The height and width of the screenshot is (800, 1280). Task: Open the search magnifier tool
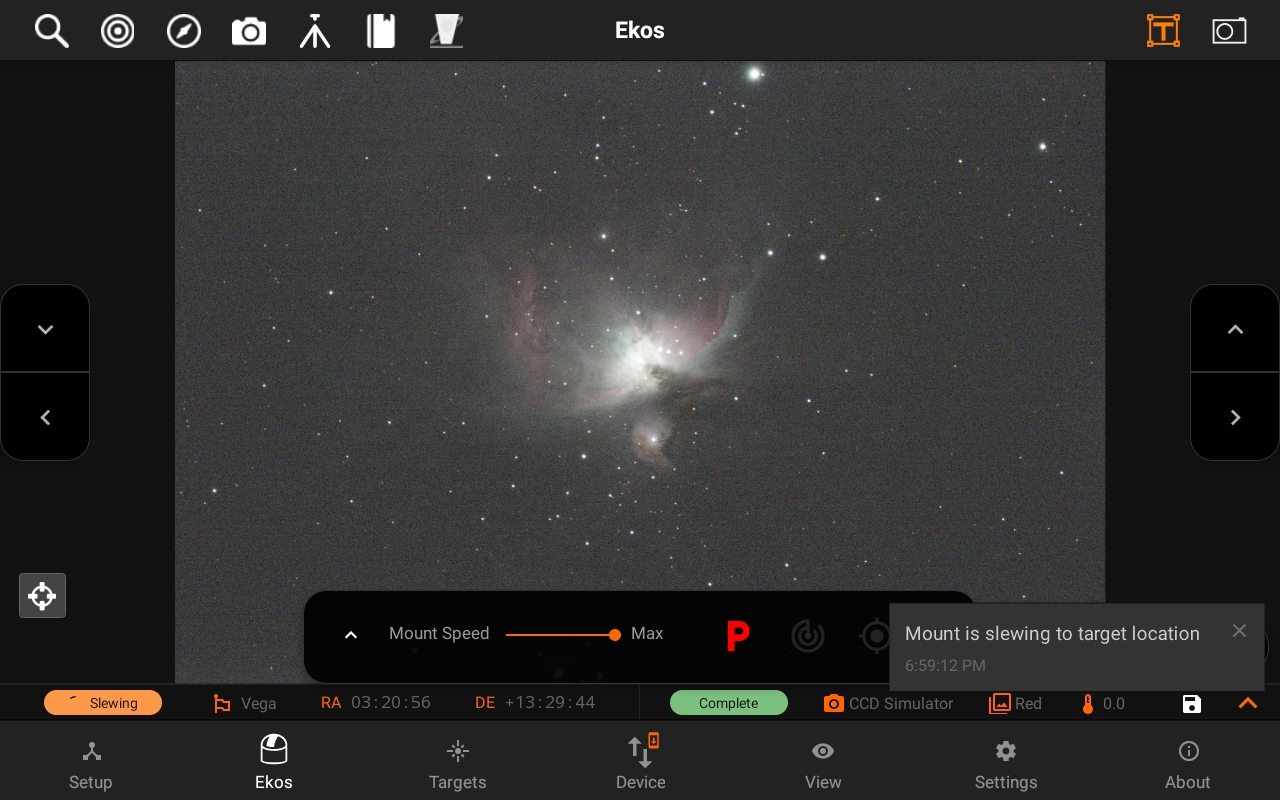pyautogui.click(x=51, y=31)
